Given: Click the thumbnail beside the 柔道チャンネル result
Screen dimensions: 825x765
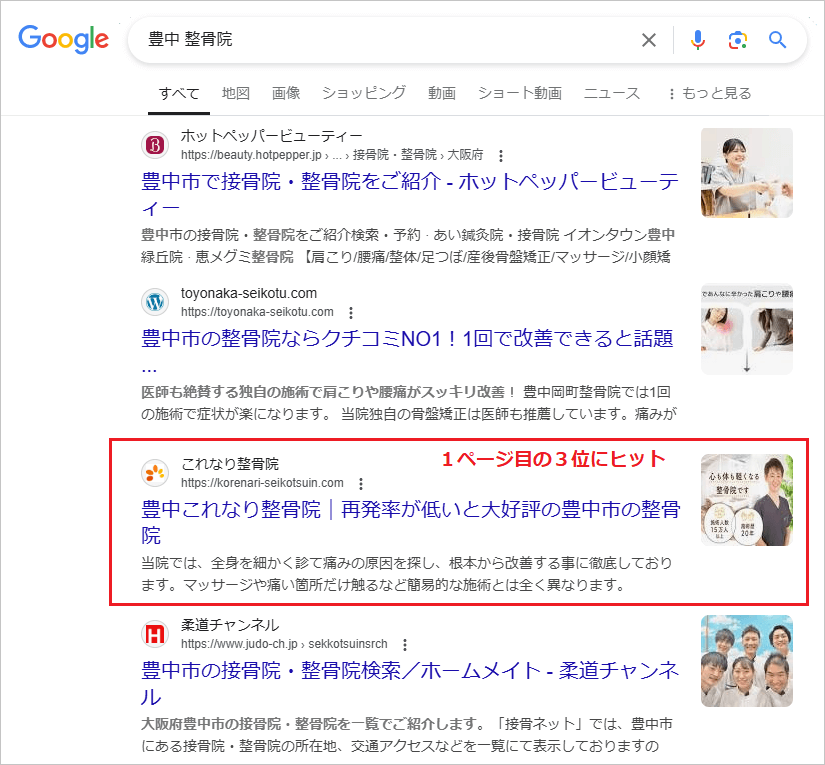Looking at the screenshot, I should coord(748,661).
